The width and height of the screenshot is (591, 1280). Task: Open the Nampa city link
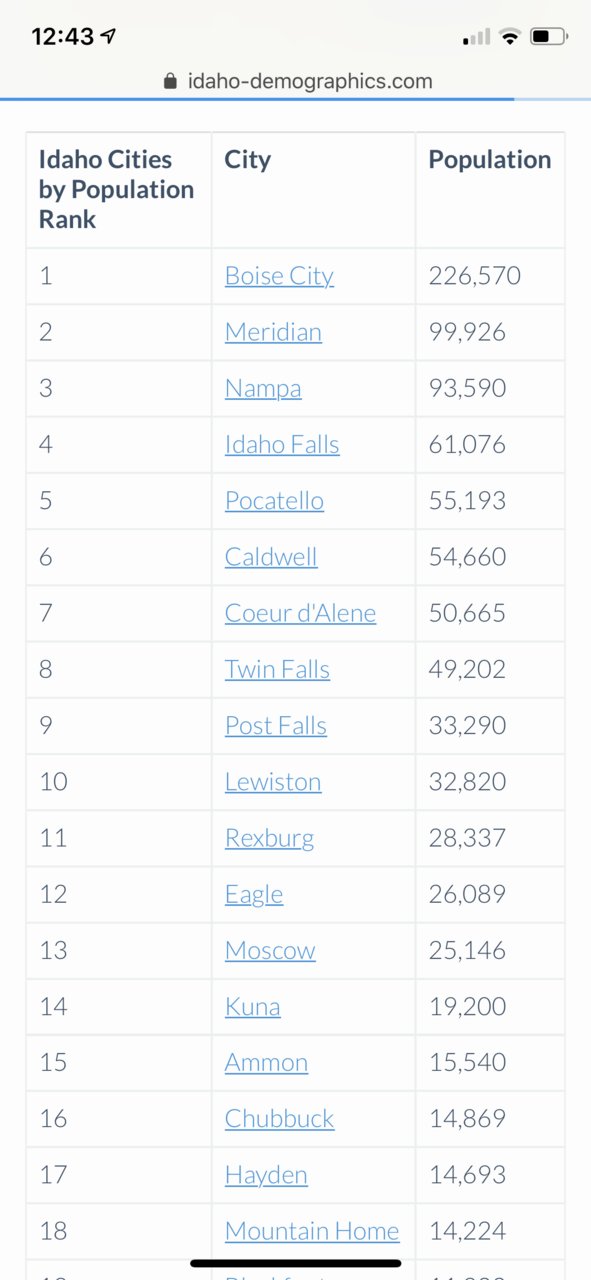[263, 388]
